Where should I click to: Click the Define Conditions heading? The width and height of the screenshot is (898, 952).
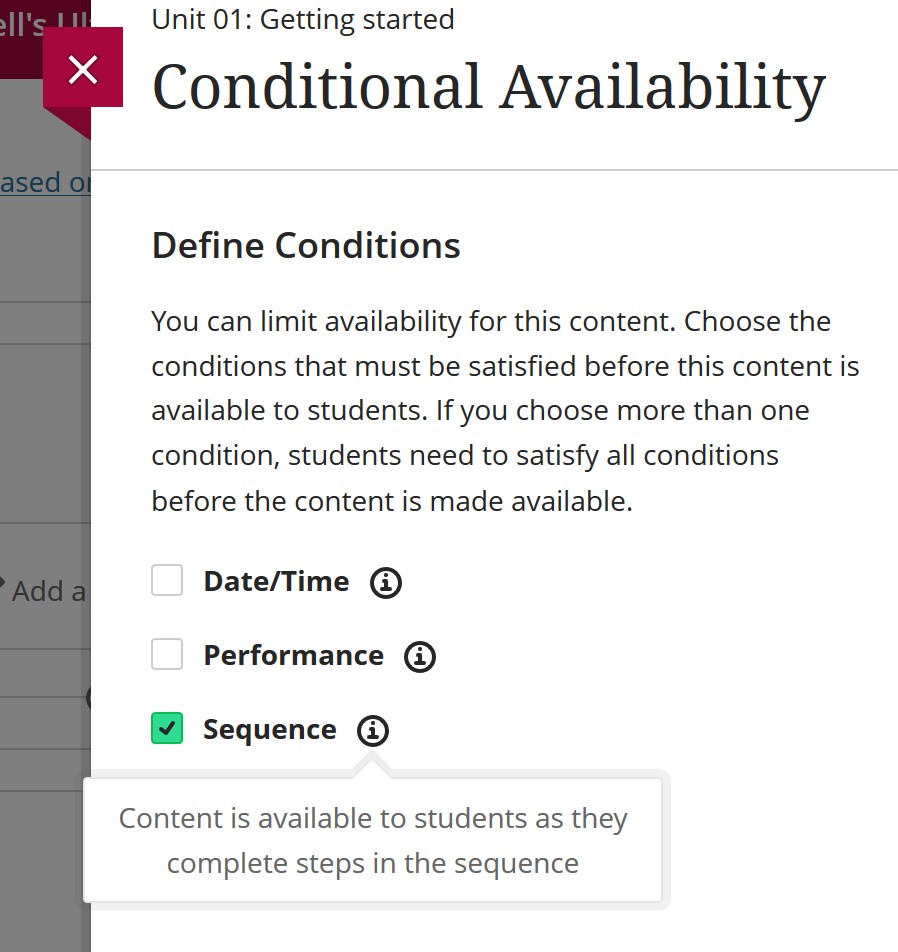(306, 245)
